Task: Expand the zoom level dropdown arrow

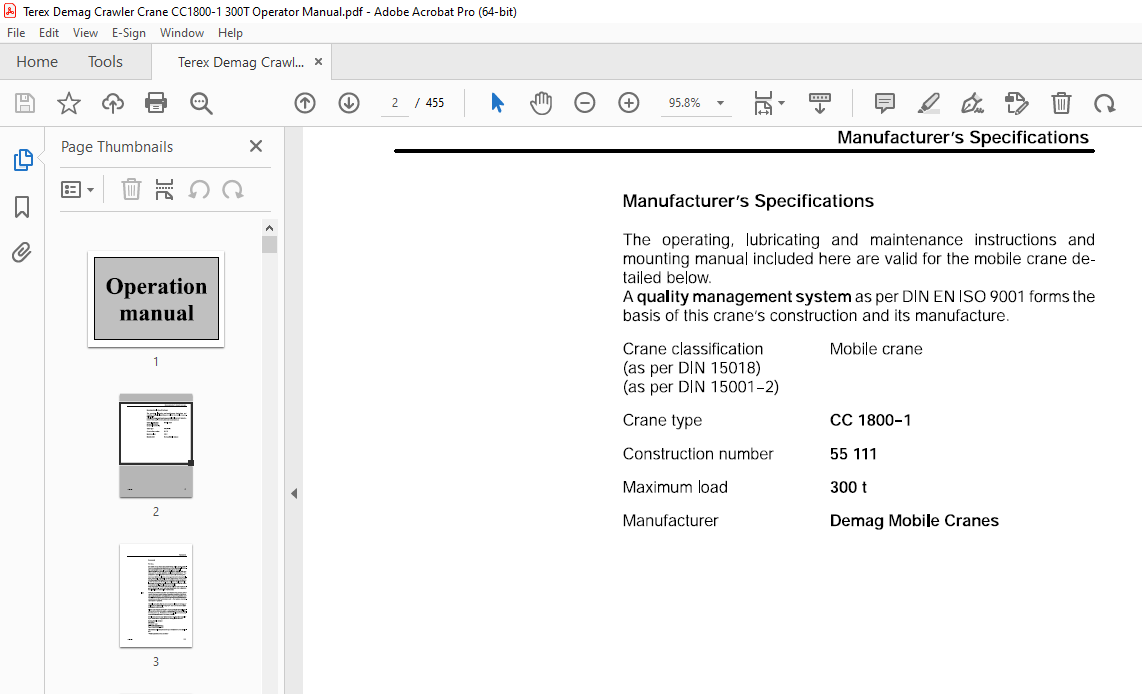Action: (x=720, y=103)
